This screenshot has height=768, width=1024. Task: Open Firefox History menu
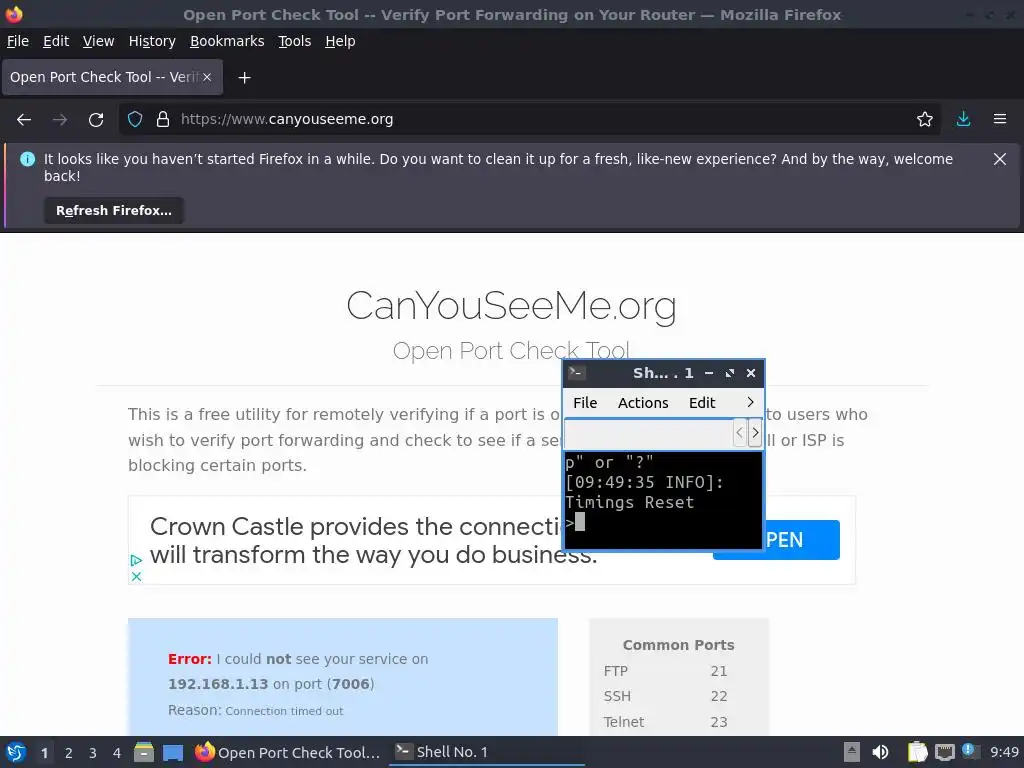pyautogui.click(x=152, y=41)
